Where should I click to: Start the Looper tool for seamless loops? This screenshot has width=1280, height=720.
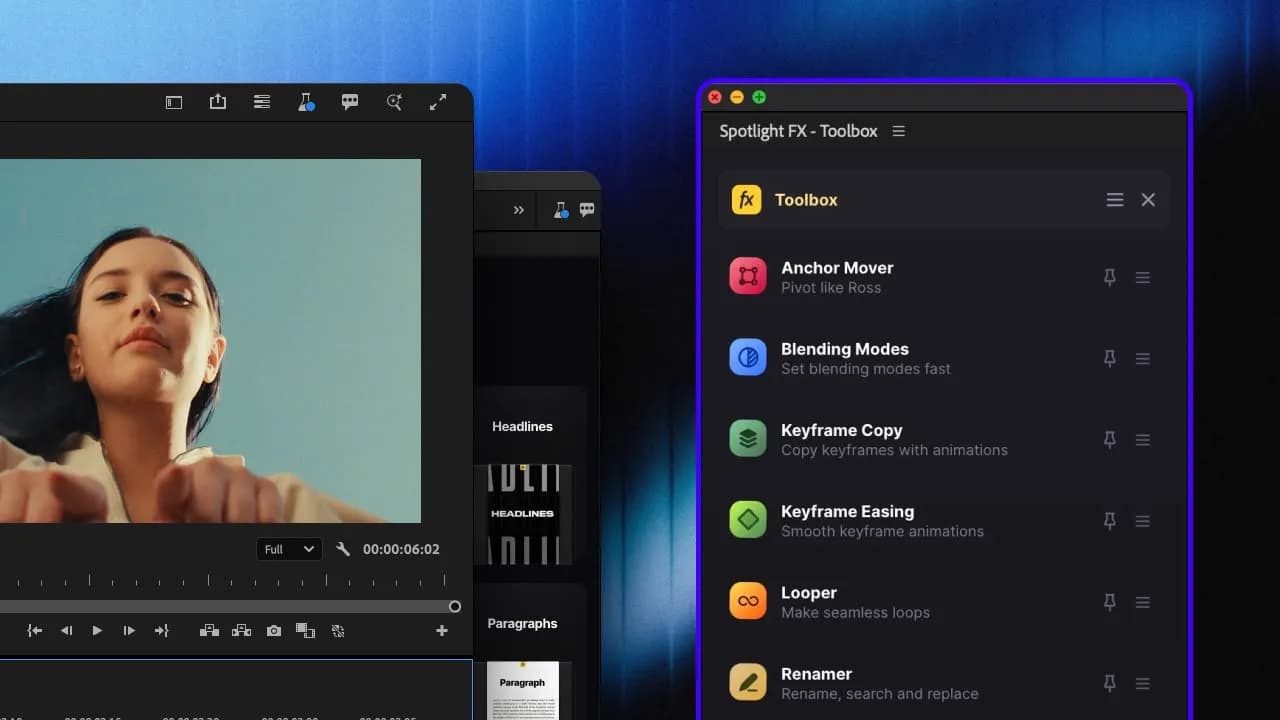coord(808,602)
